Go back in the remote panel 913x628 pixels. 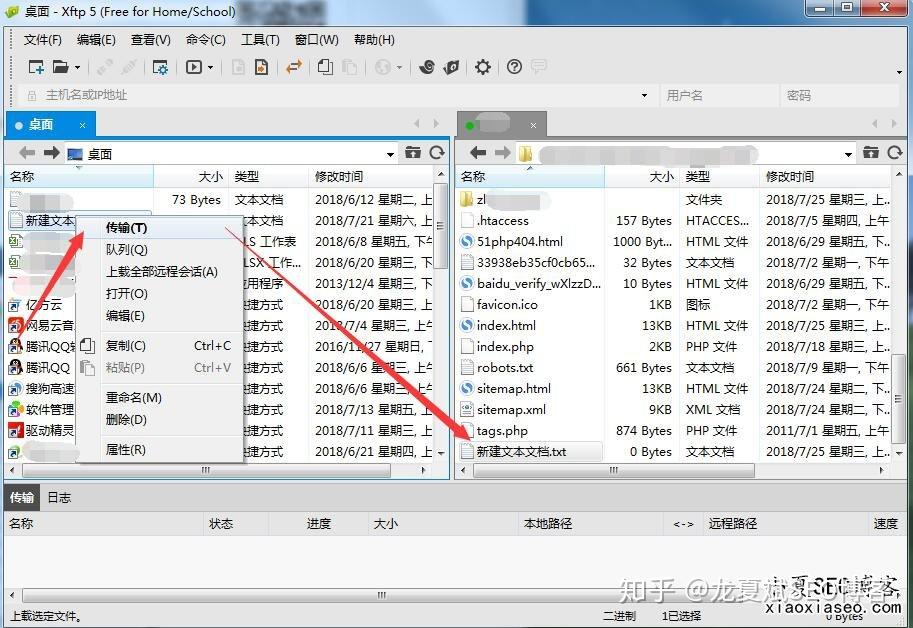point(478,153)
